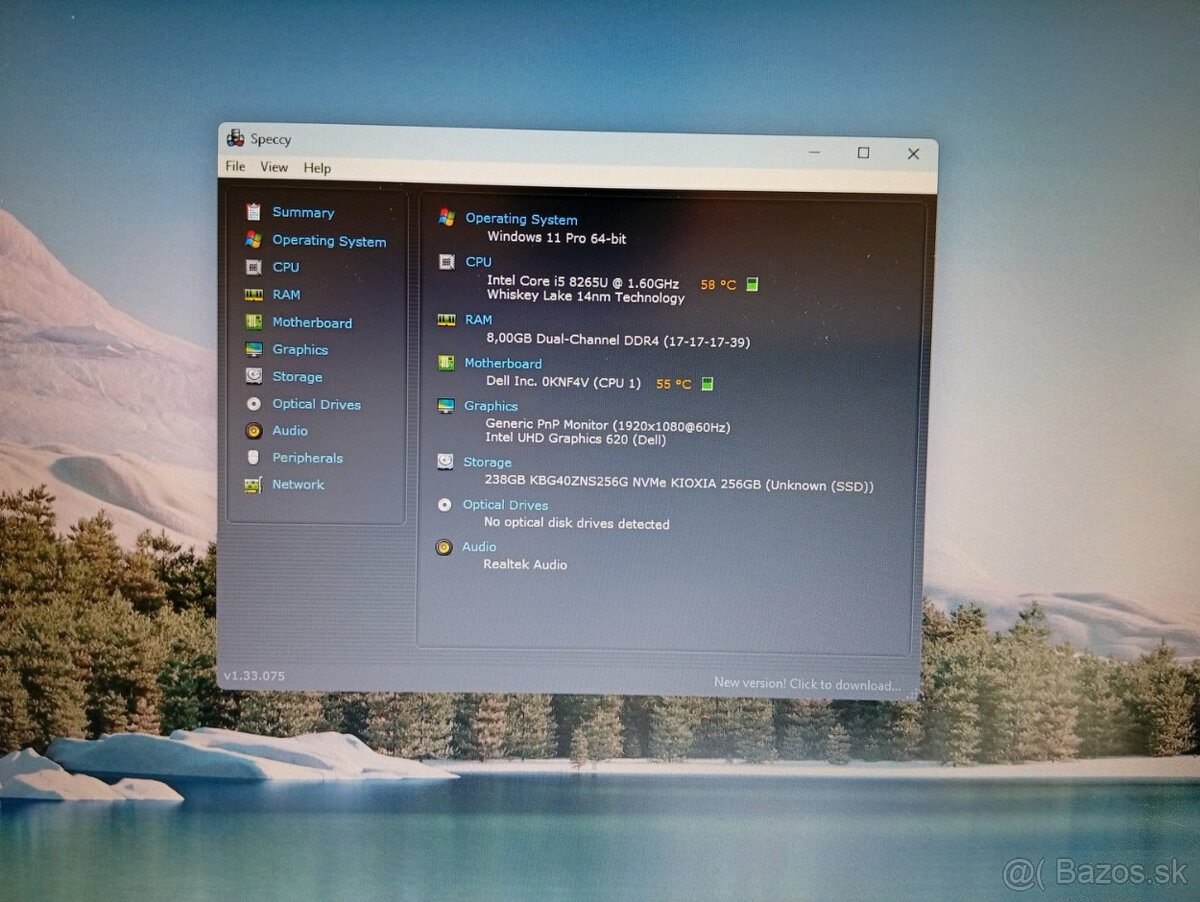
Task: Click the green temperature indicator beside 55 °C
Action: (x=707, y=383)
